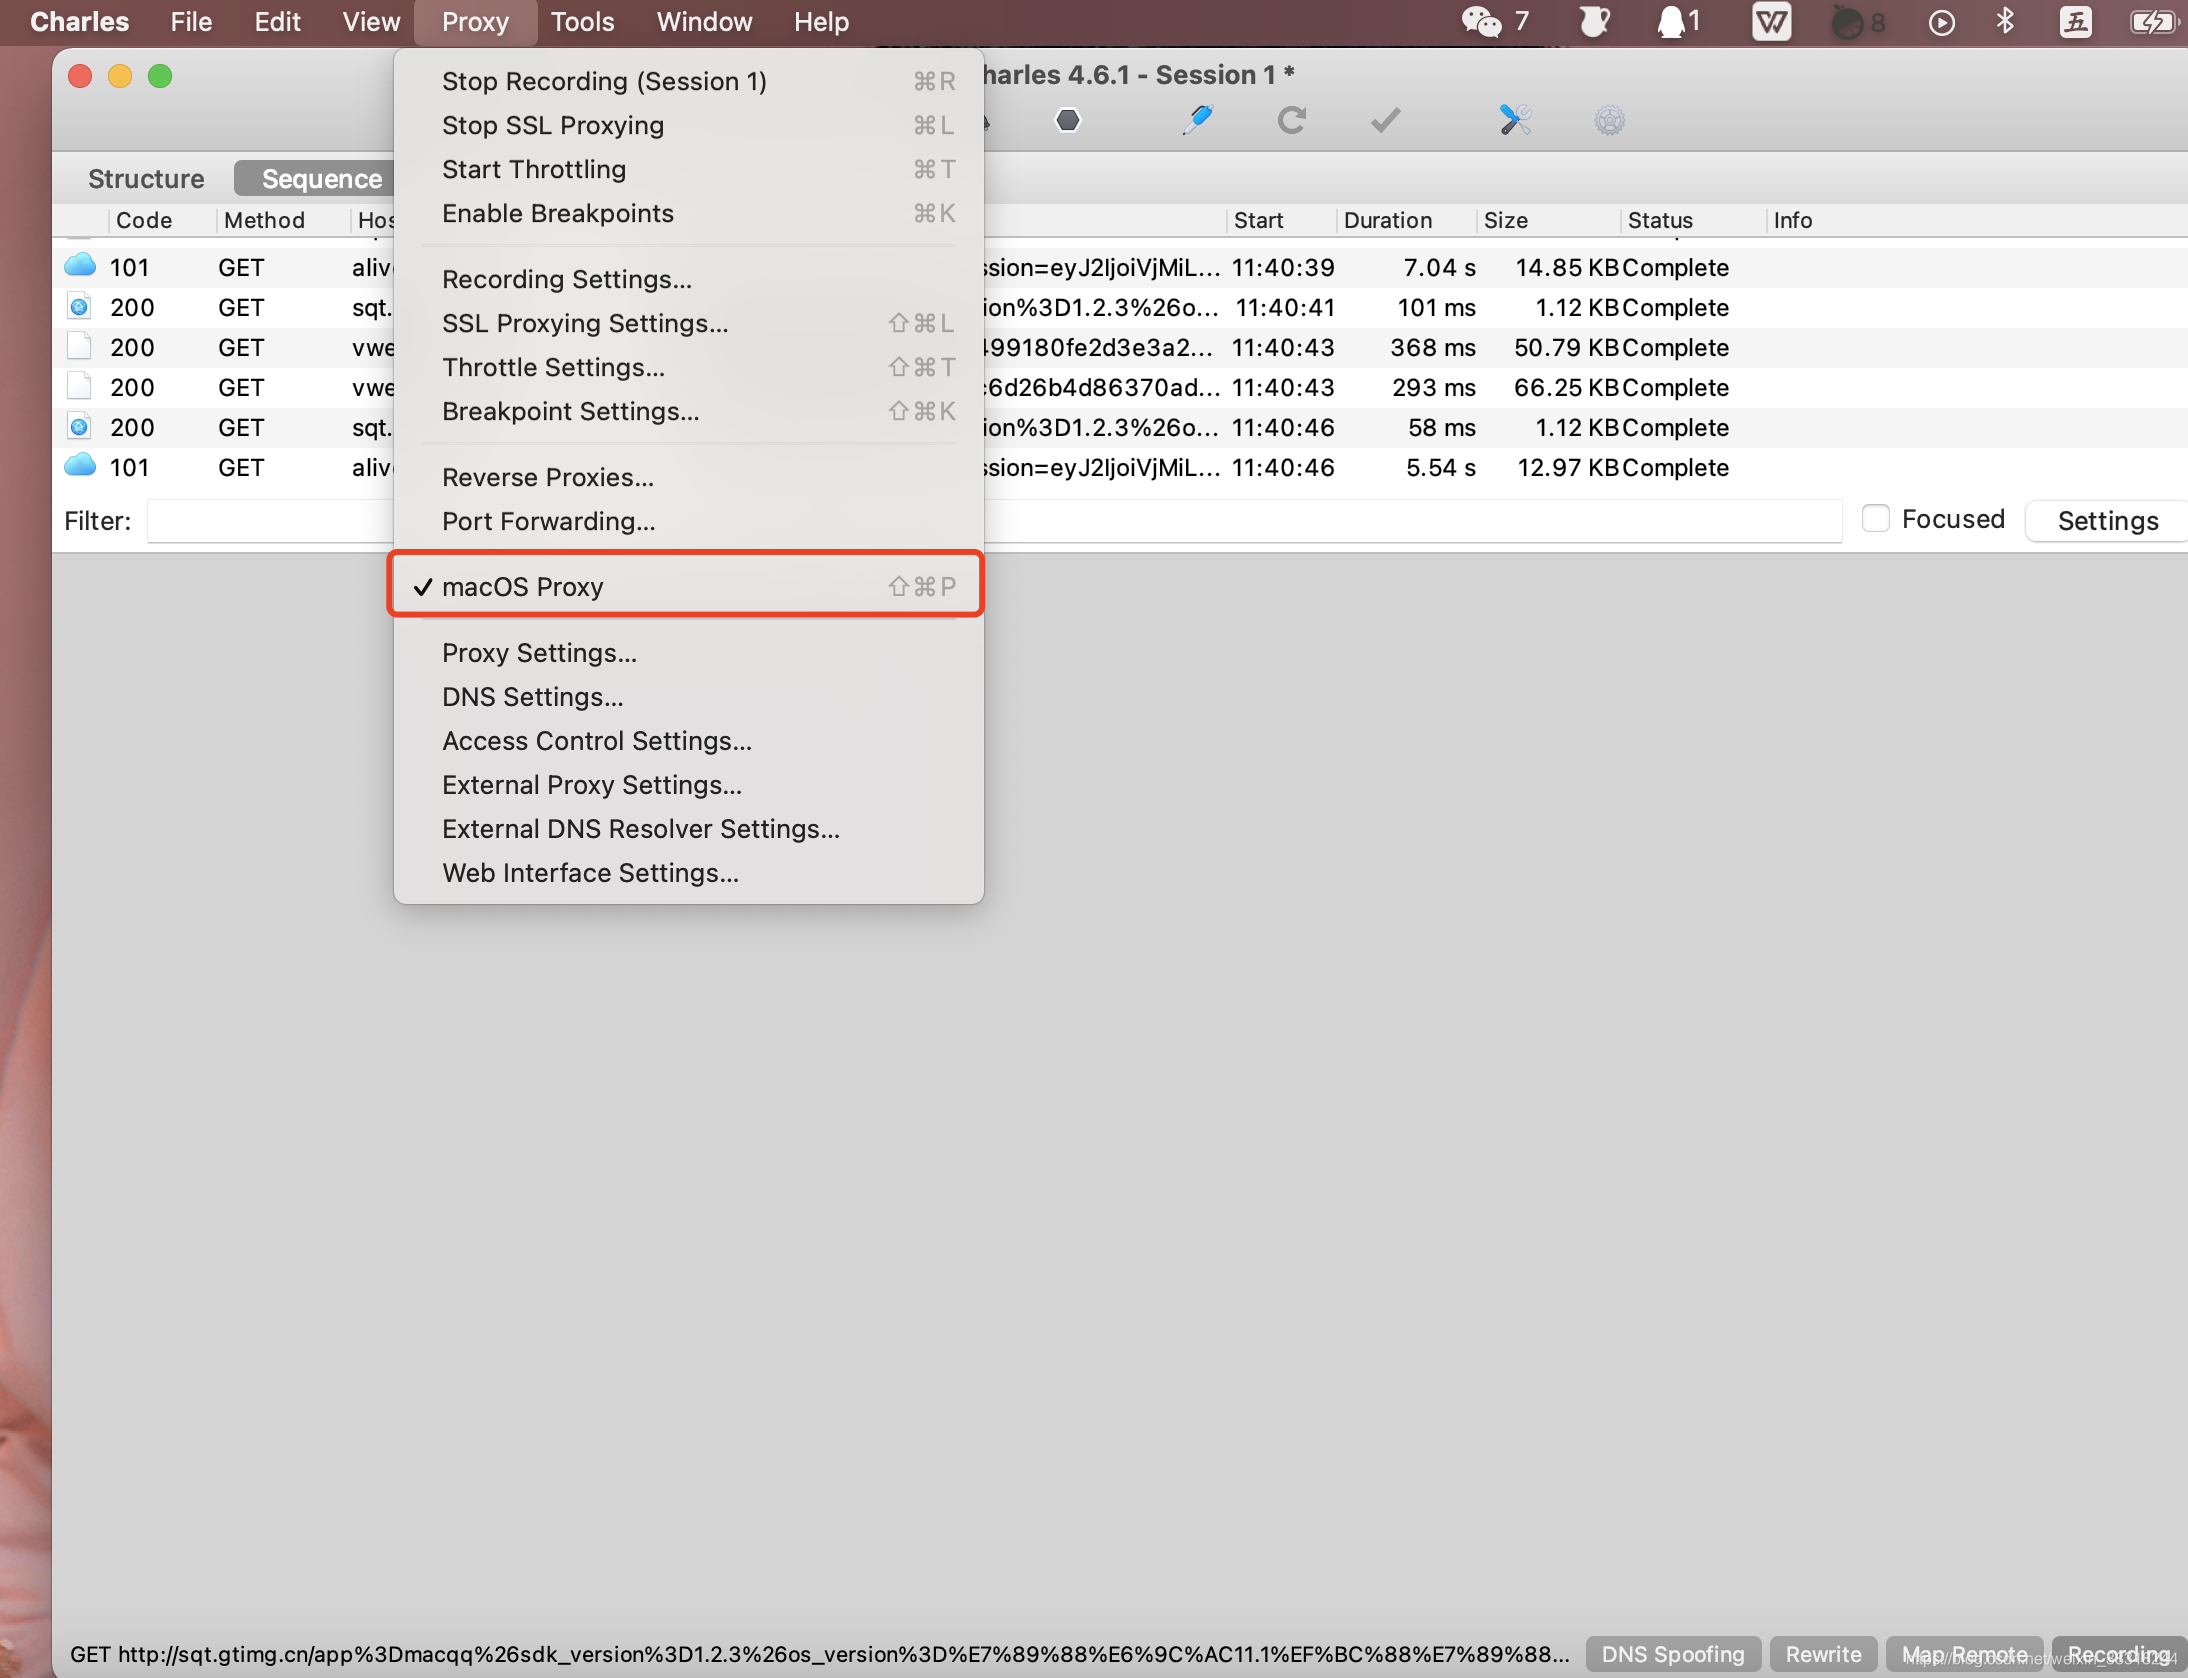Open External DNS Resolver Settings...

[688, 829]
